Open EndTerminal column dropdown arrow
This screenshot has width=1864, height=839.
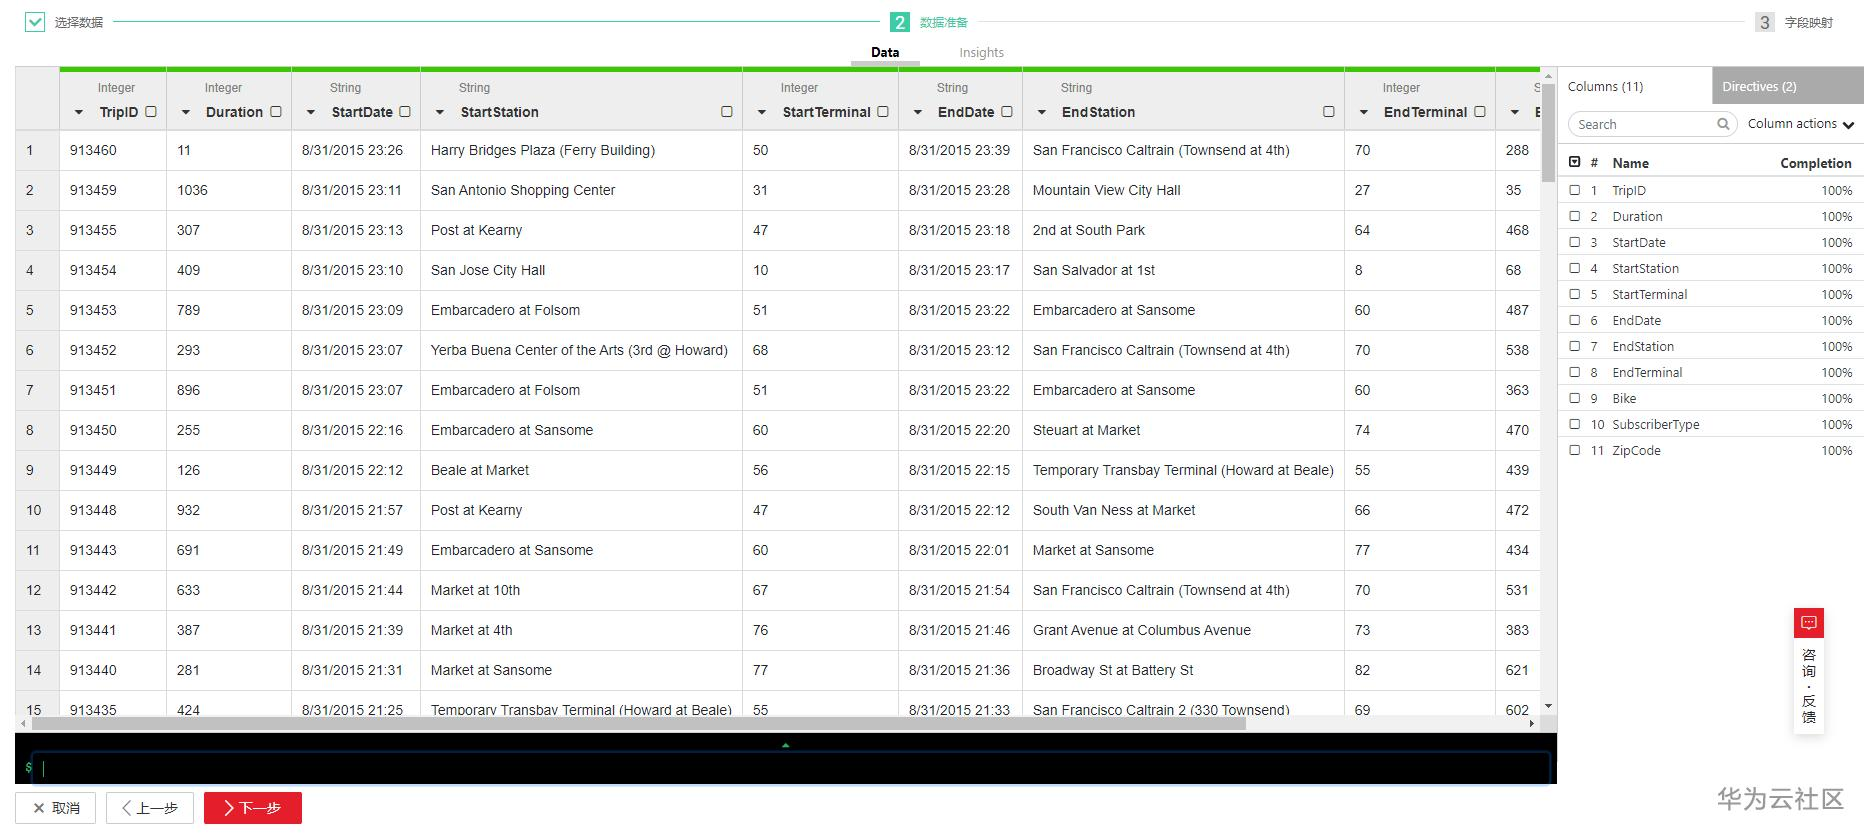[1364, 113]
